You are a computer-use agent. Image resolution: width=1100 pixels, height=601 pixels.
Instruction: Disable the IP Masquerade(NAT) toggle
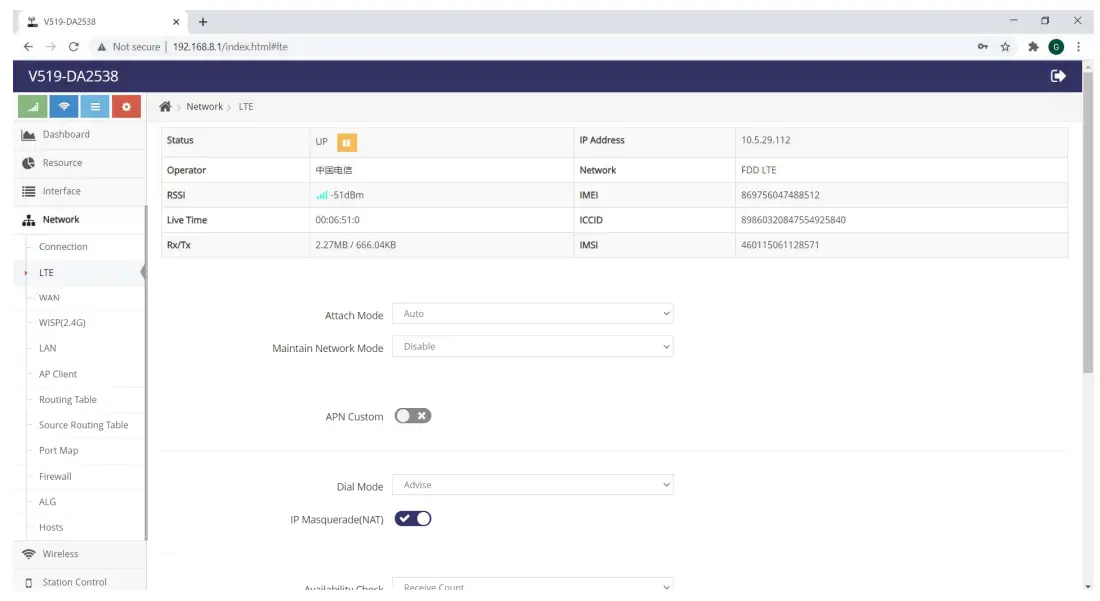(412, 519)
